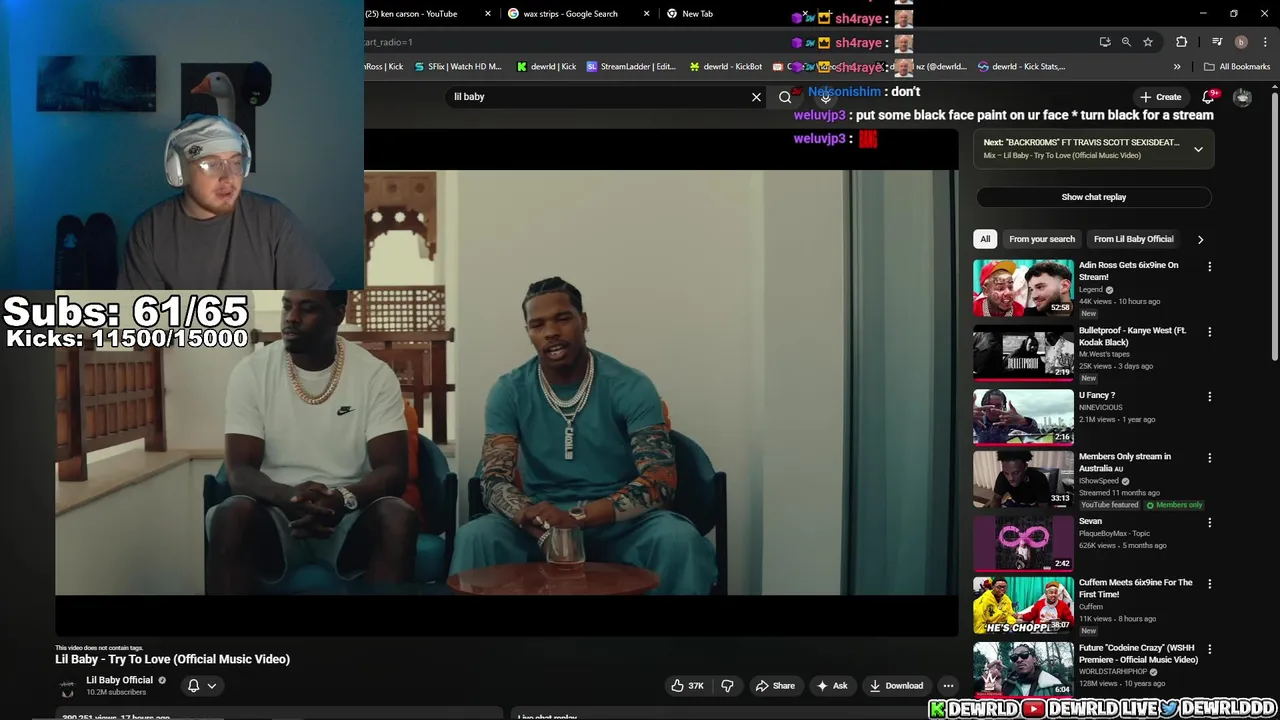
Task: Open the dewrld KickBot bookmark
Action: (x=726, y=67)
